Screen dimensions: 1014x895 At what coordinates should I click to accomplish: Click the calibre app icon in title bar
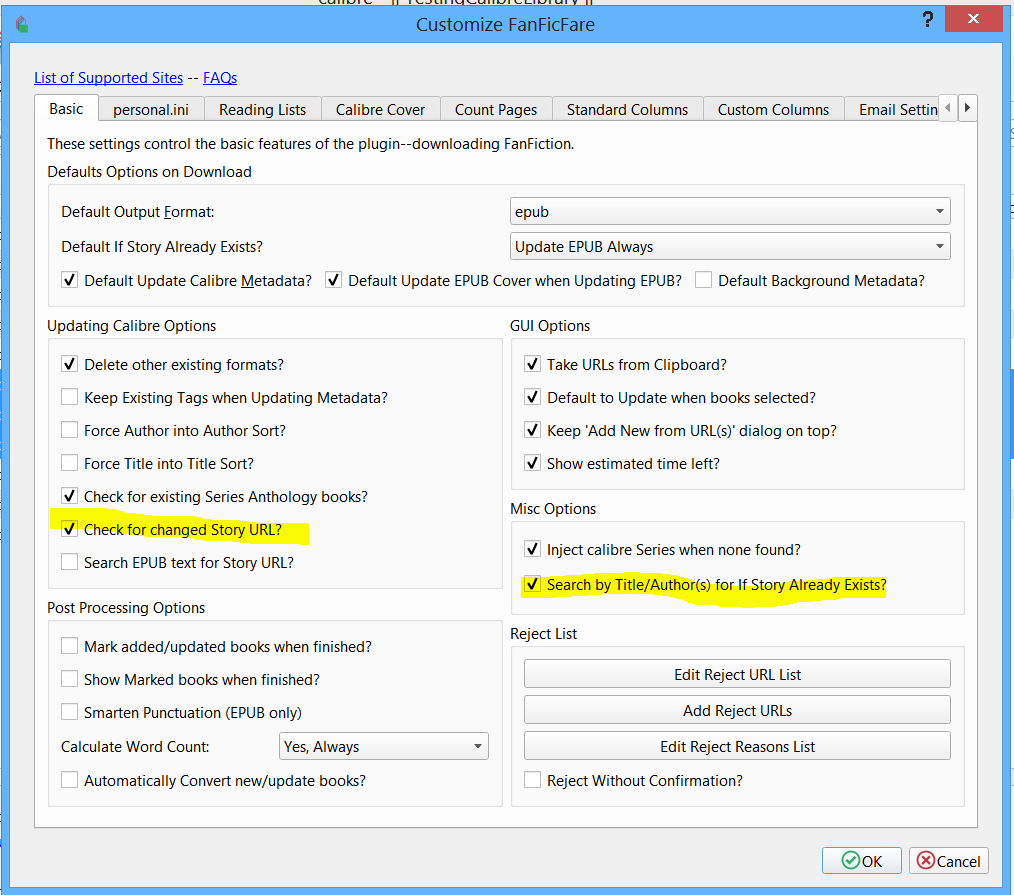(x=22, y=25)
